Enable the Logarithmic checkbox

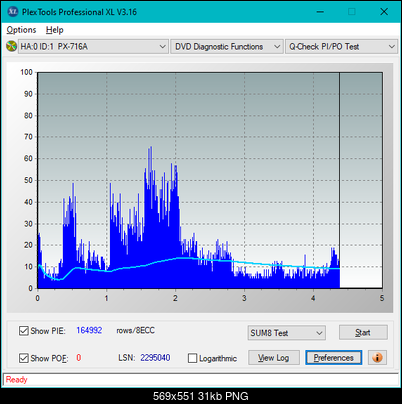click(x=192, y=358)
